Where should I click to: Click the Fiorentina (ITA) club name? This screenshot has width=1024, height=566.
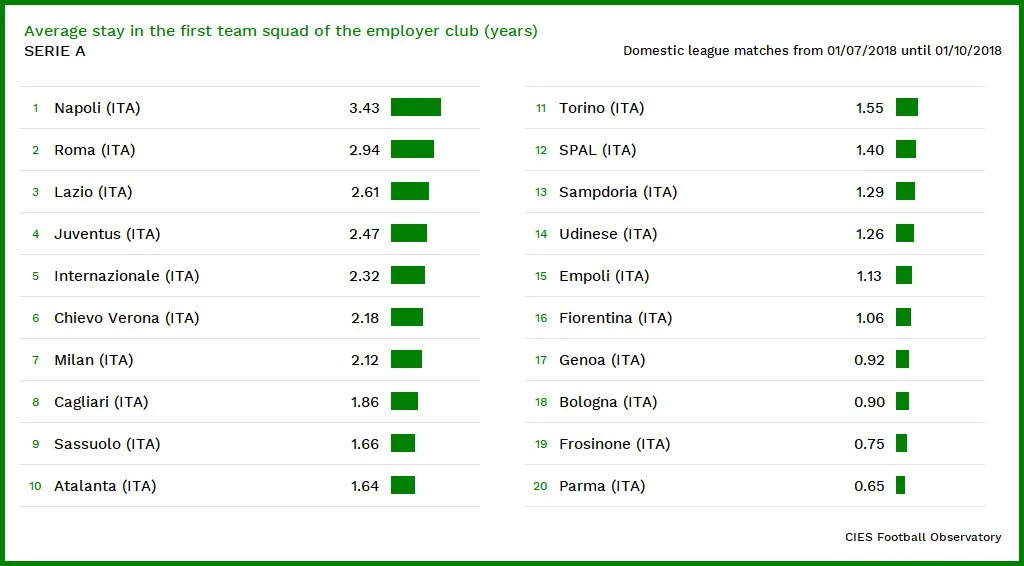click(x=615, y=318)
